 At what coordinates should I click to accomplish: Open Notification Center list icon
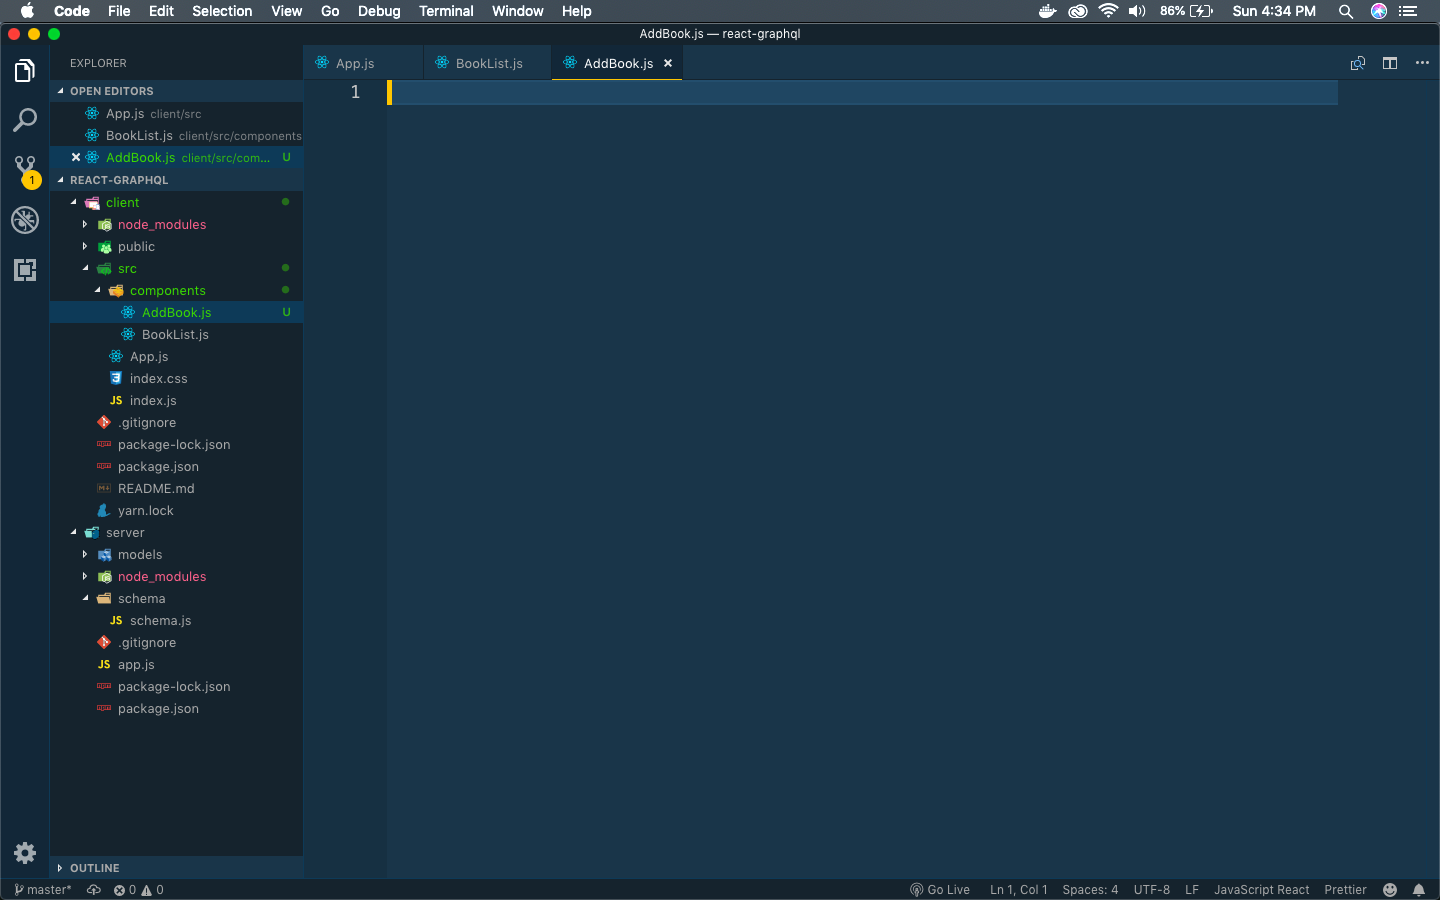tap(1408, 11)
